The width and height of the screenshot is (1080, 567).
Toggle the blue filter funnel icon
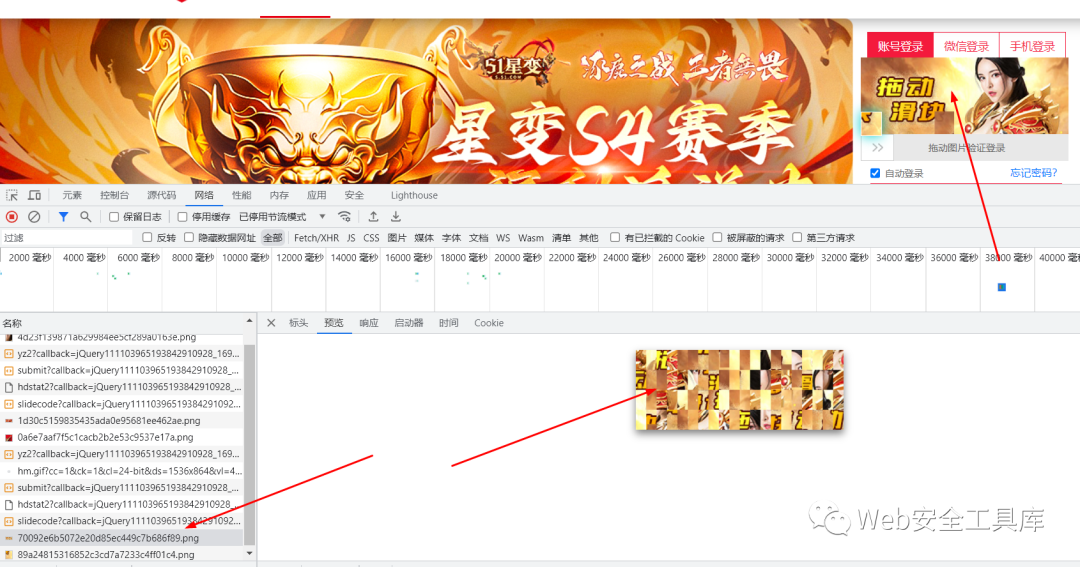(63, 216)
